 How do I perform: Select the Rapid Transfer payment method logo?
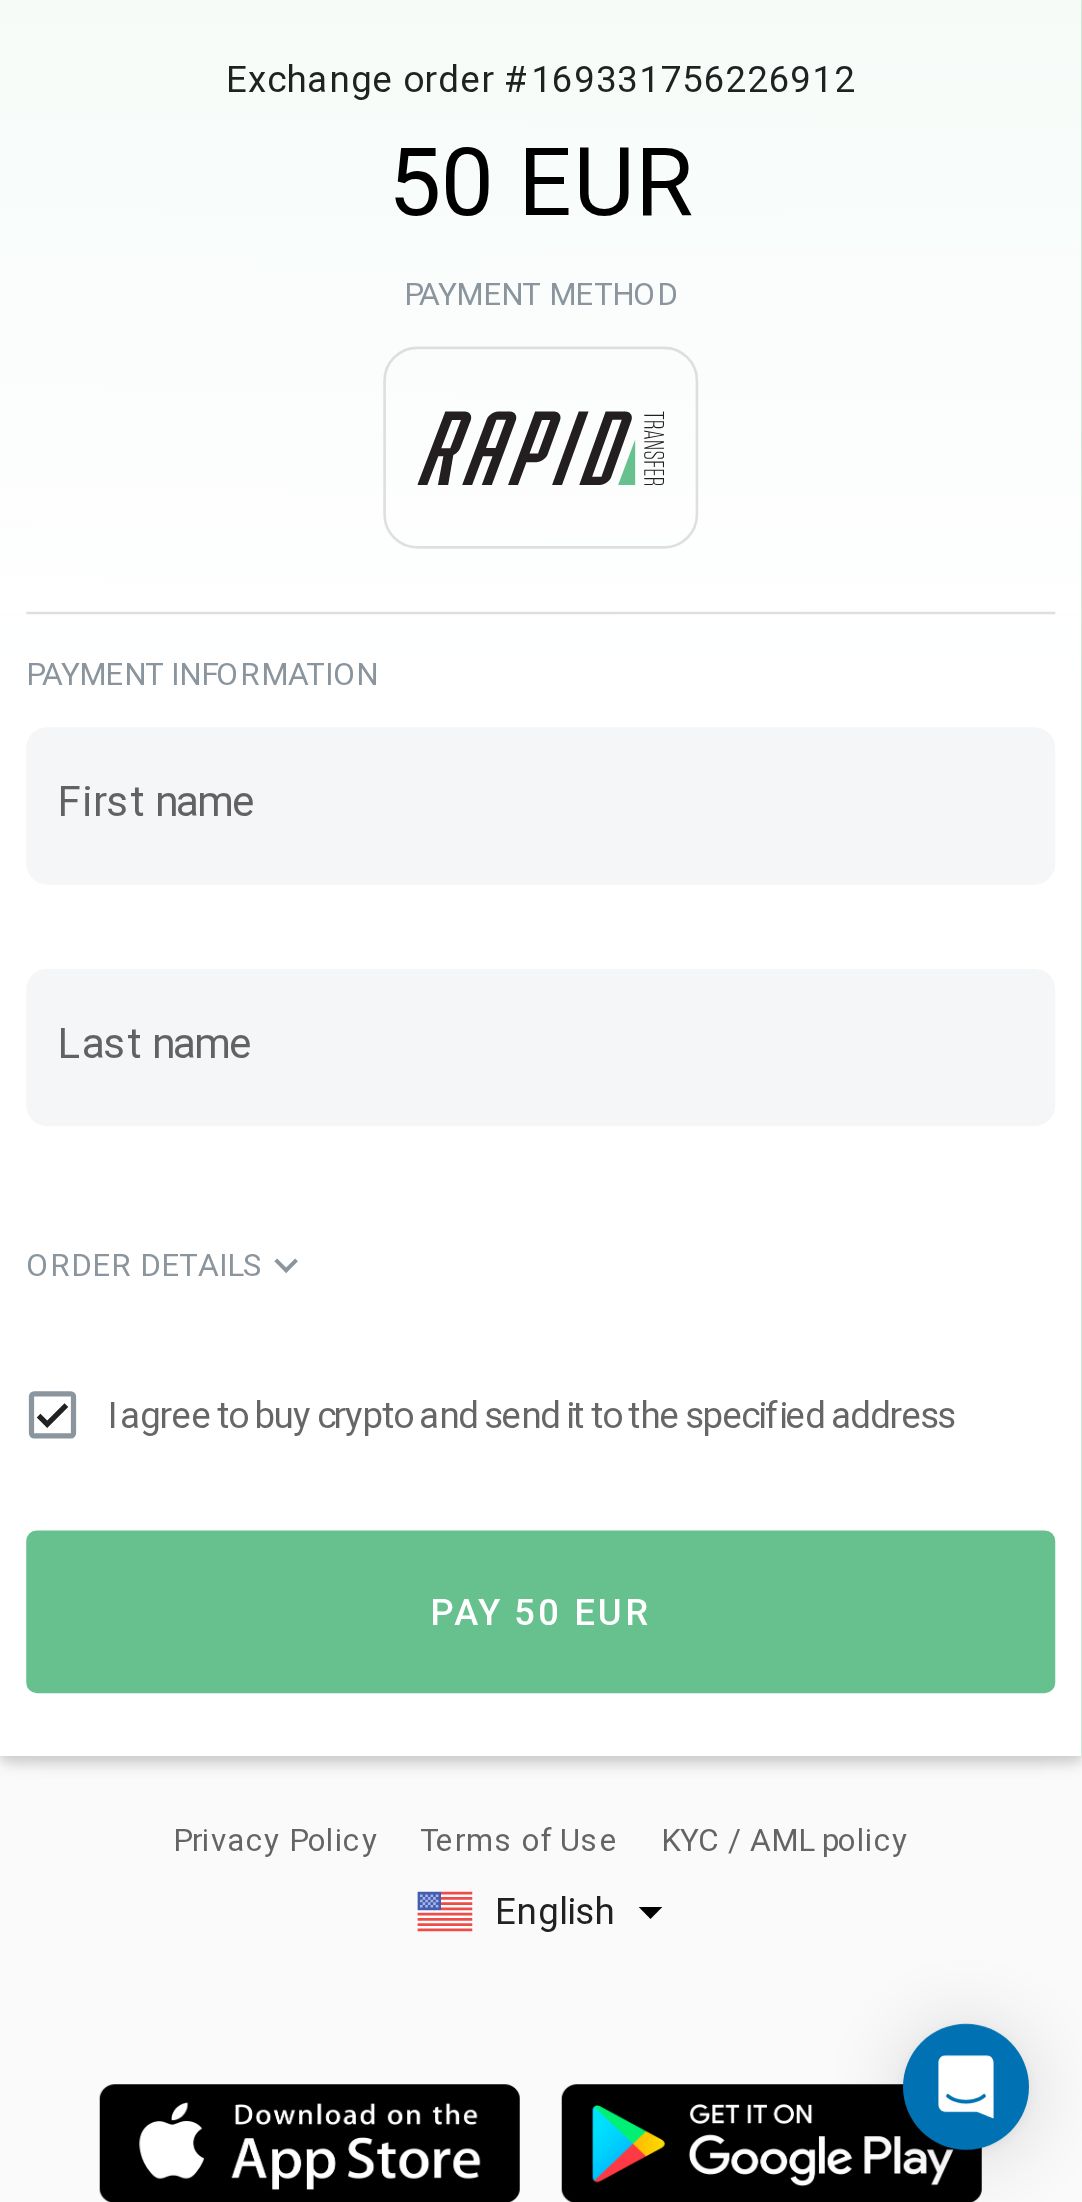click(540, 448)
